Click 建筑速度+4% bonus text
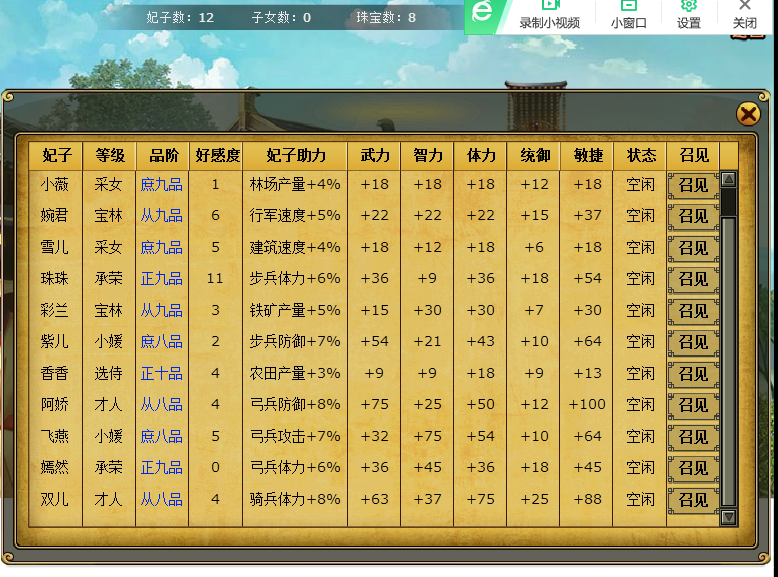 click(295, 247)
